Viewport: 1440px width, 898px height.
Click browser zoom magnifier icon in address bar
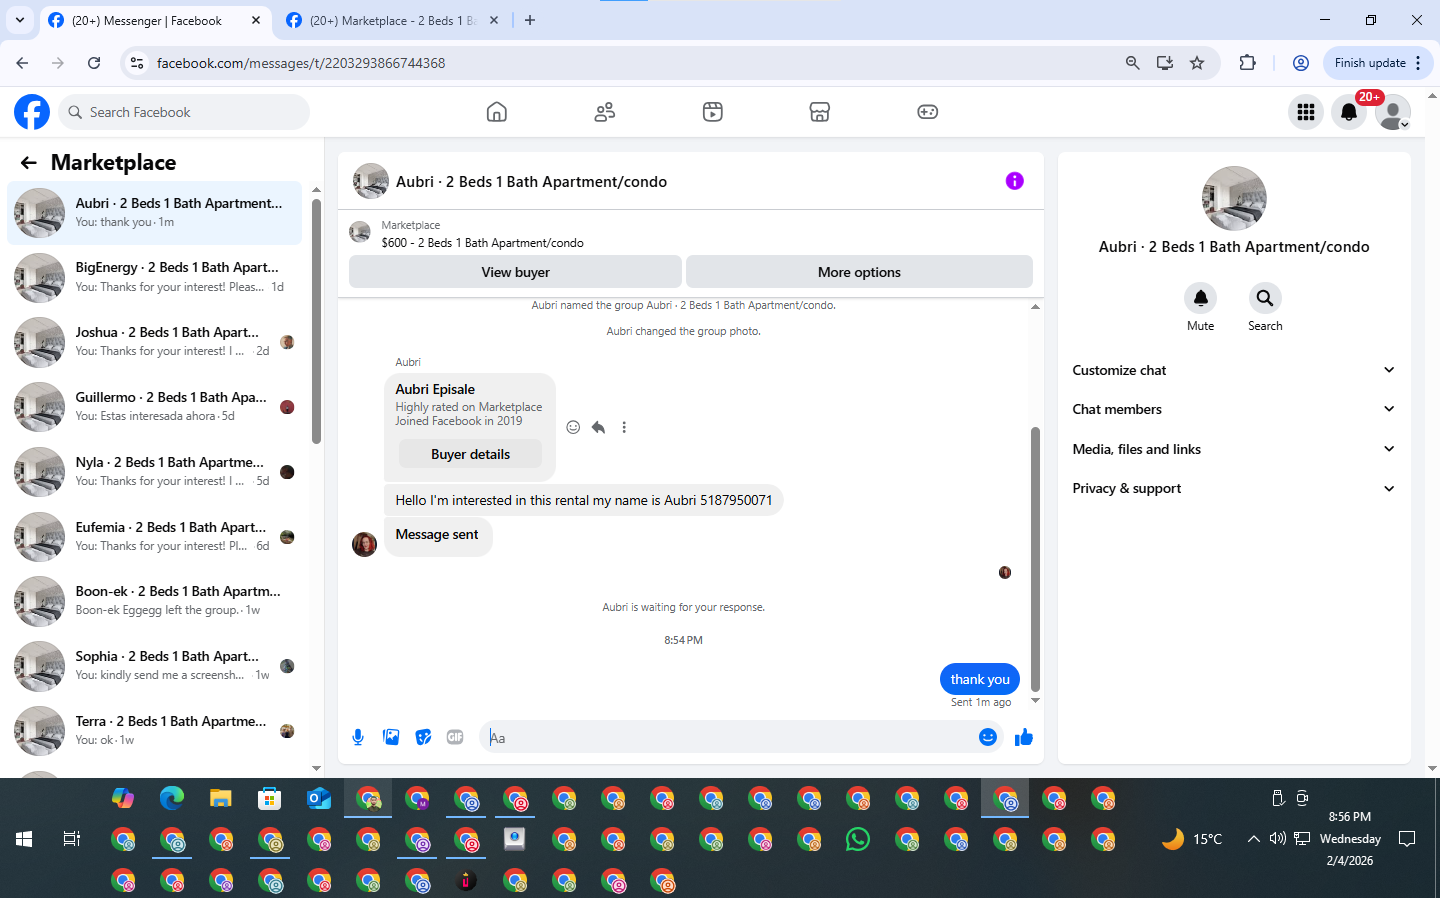pyautogui.click(x=1132, y=63)
